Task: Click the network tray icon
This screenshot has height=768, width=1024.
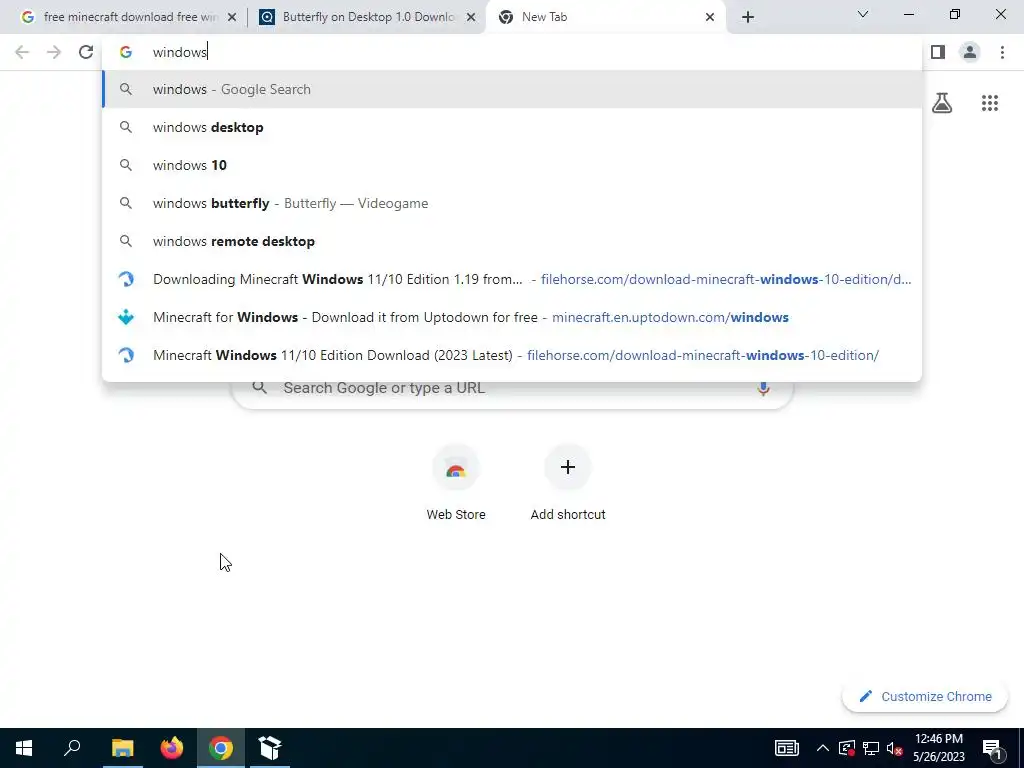Action: tap(871, 748)
